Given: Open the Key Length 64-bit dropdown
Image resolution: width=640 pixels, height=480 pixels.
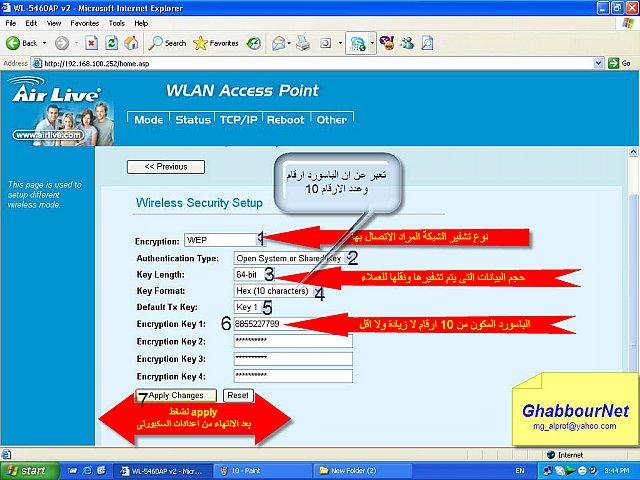Looking at the screenshot, I should point(252,275).
